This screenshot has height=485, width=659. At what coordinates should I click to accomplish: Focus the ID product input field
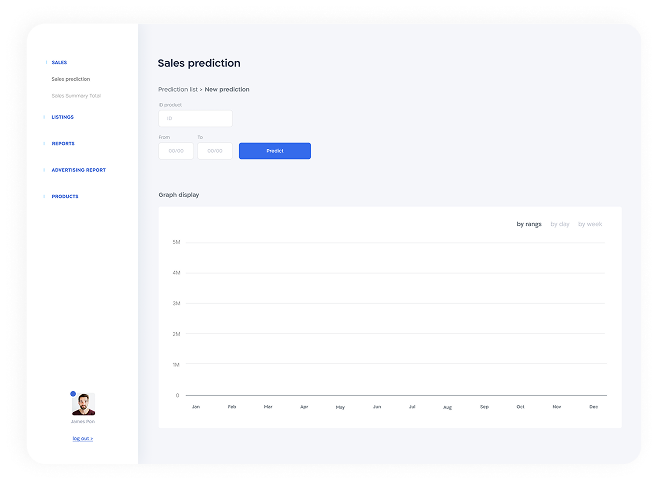195,119
